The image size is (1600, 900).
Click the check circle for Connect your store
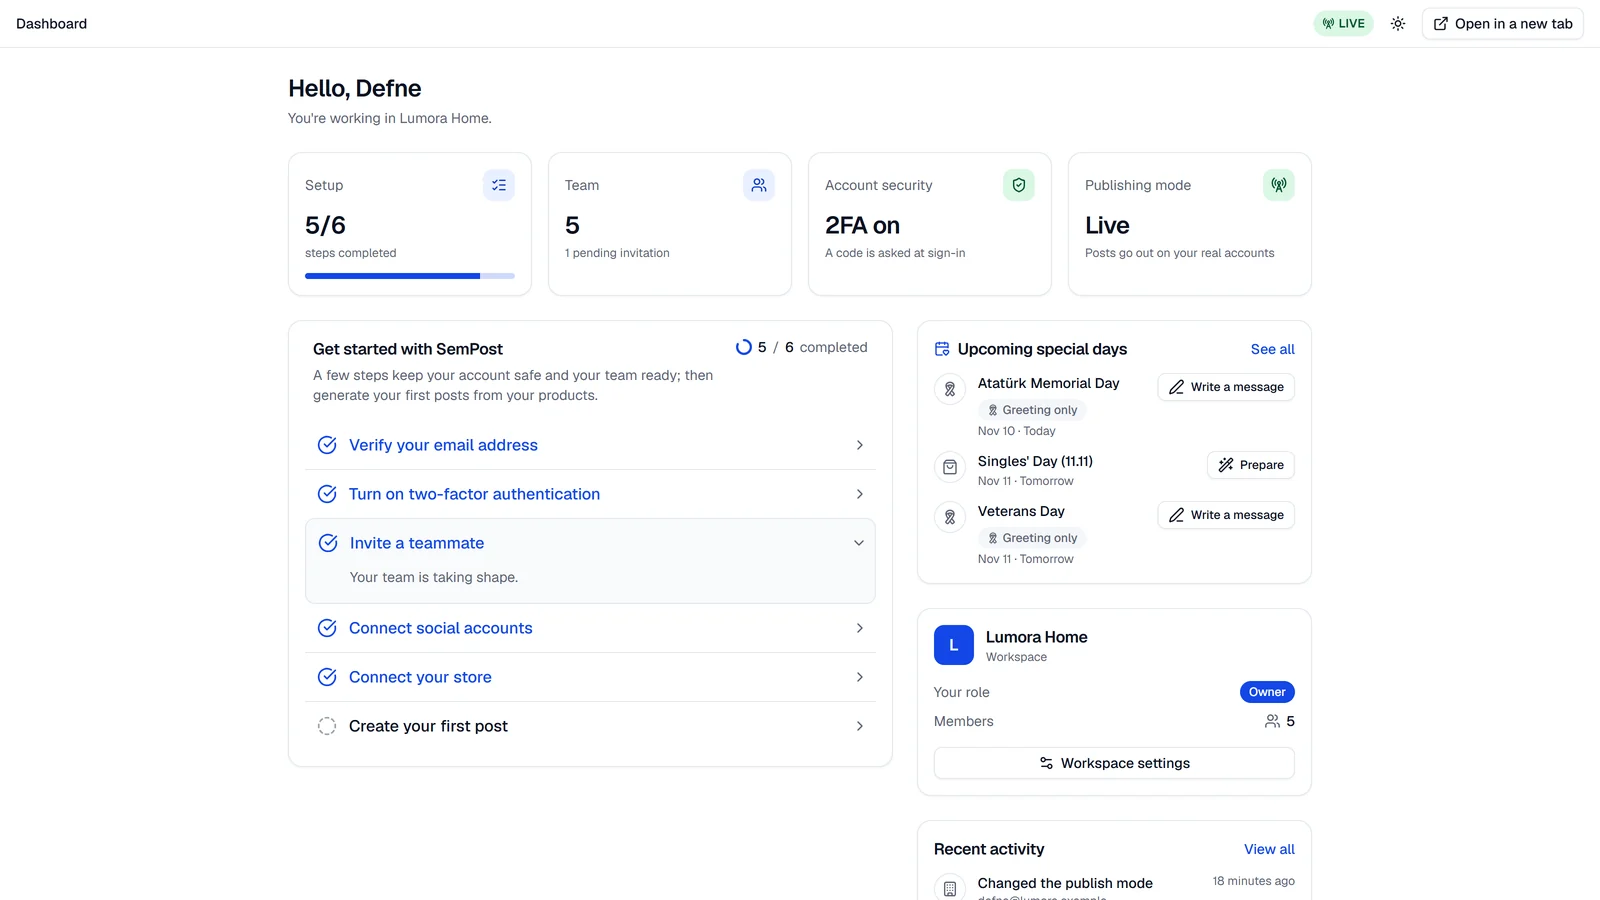tap(327, 677)
